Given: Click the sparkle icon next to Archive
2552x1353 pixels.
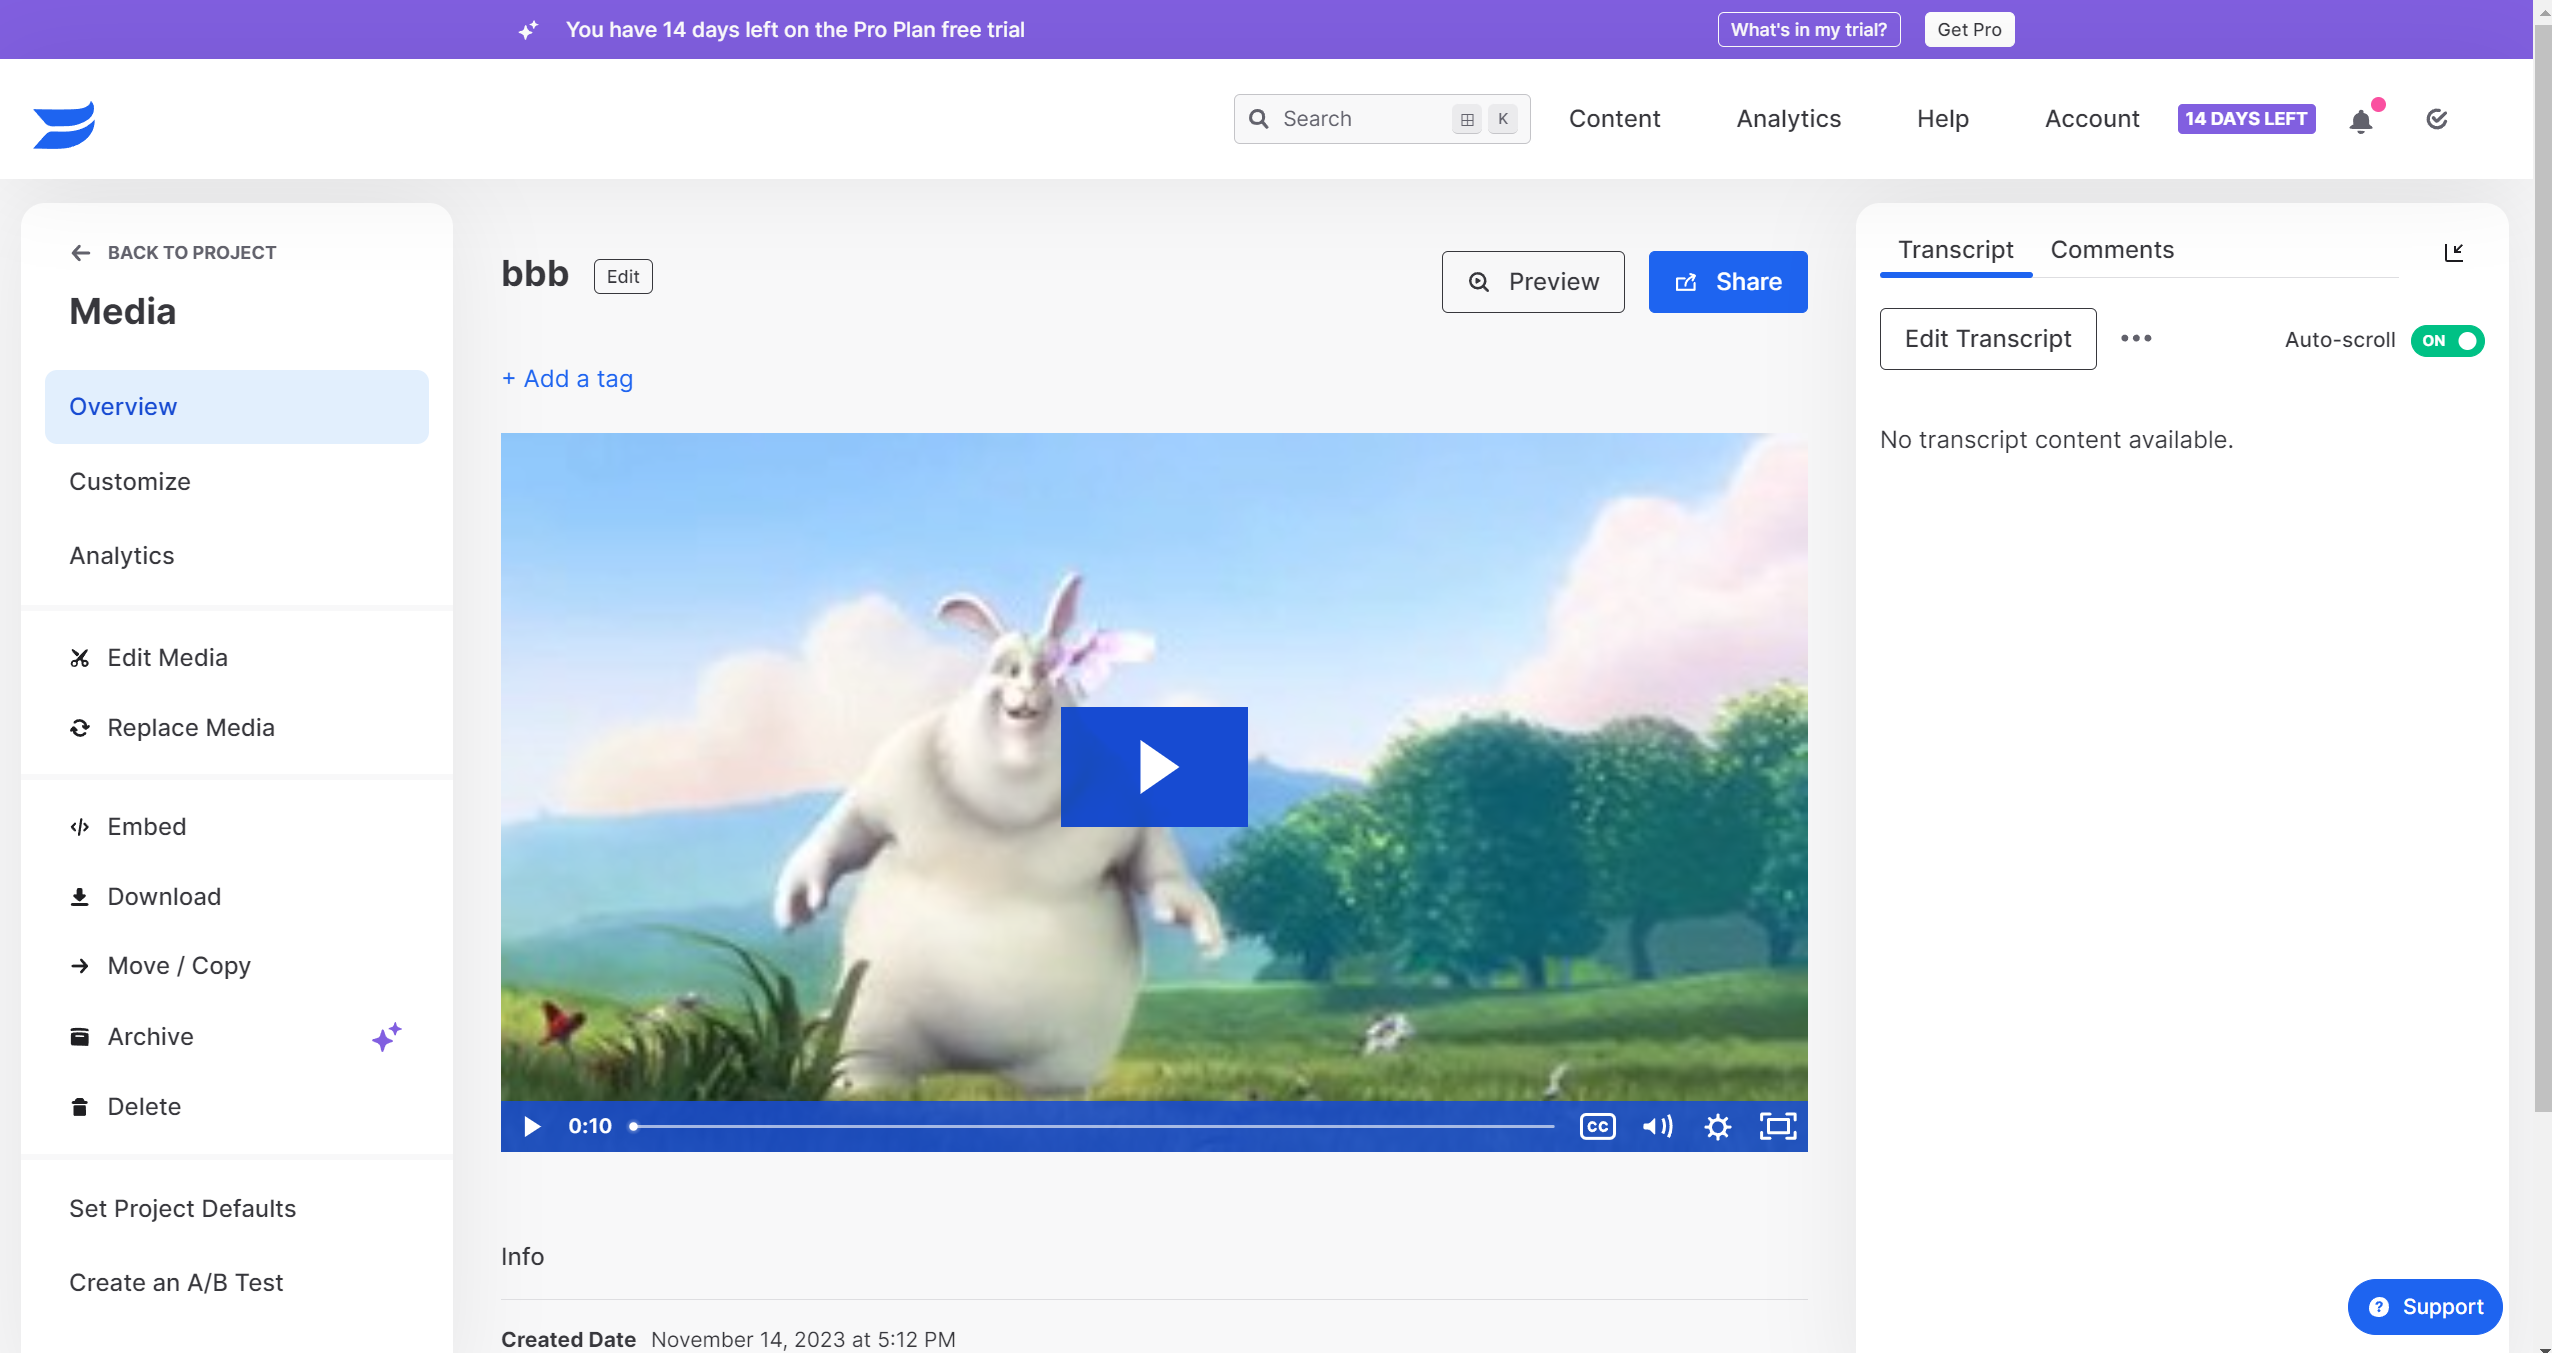Looking at the screenshot, I should tap(386, 1037).
